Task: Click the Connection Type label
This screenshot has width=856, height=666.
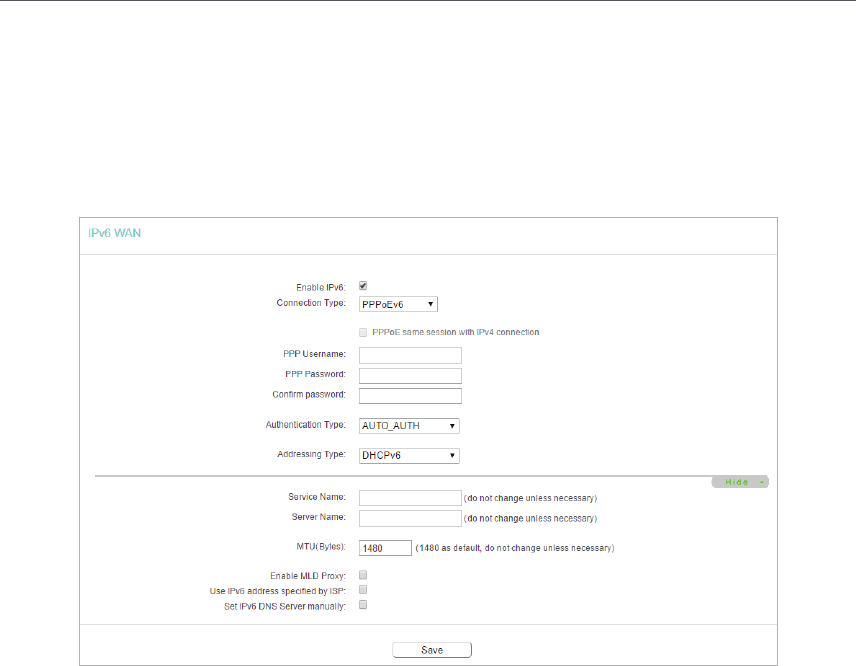Action: (311, 303)
